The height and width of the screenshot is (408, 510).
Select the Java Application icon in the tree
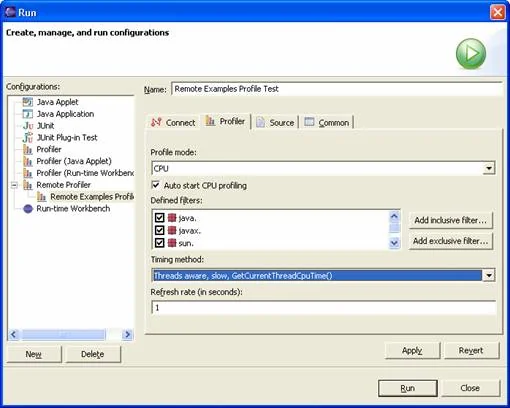click(28, 114)
